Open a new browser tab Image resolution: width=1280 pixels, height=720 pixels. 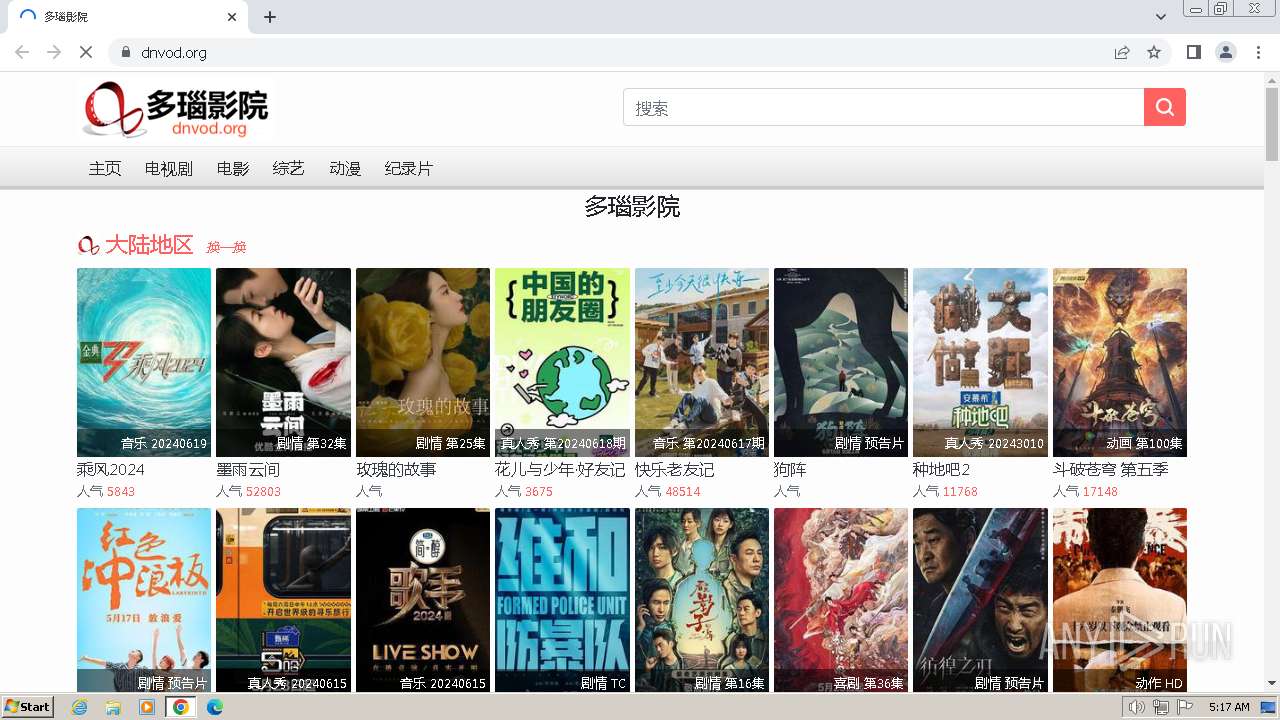pyautogui.click(x=270, y=17)
